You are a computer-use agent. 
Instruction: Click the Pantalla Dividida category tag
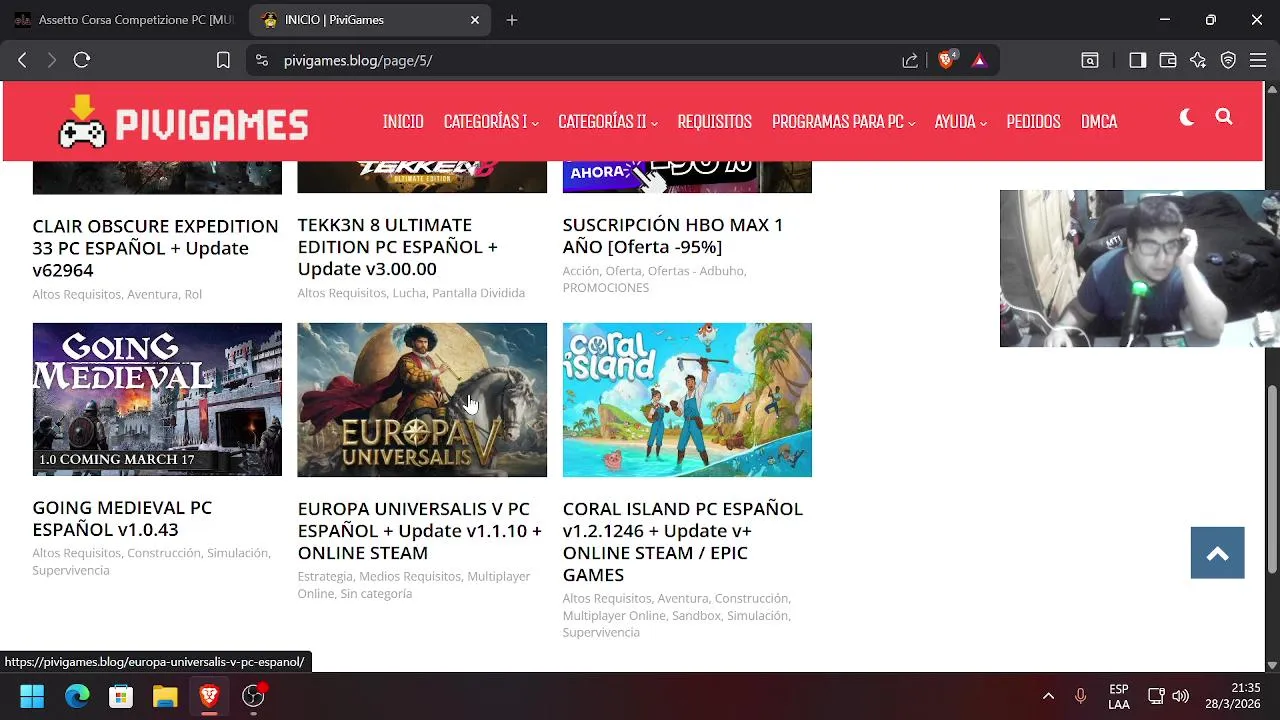click(478, 293)
